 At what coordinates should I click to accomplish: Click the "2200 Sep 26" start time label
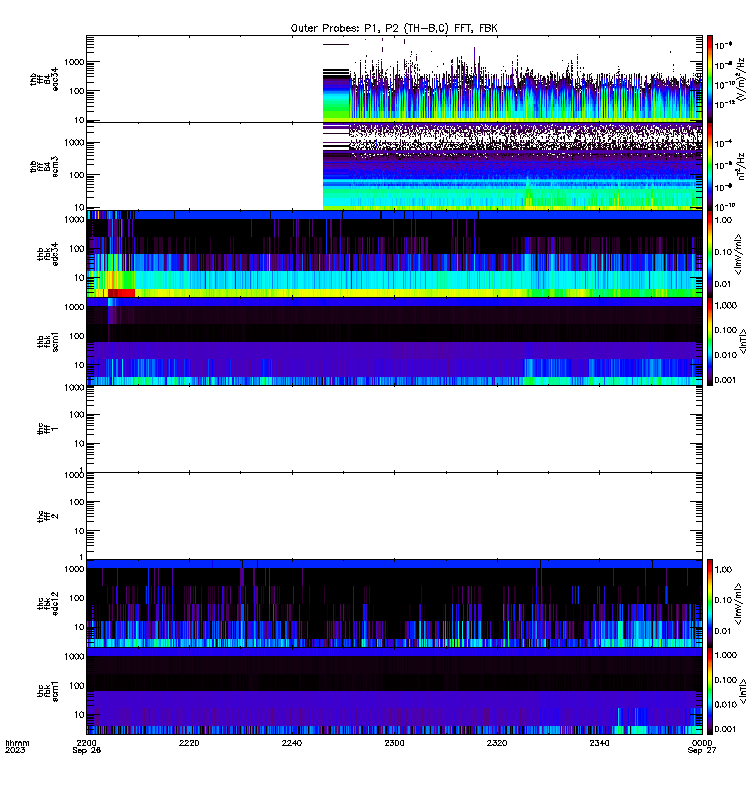87,746
